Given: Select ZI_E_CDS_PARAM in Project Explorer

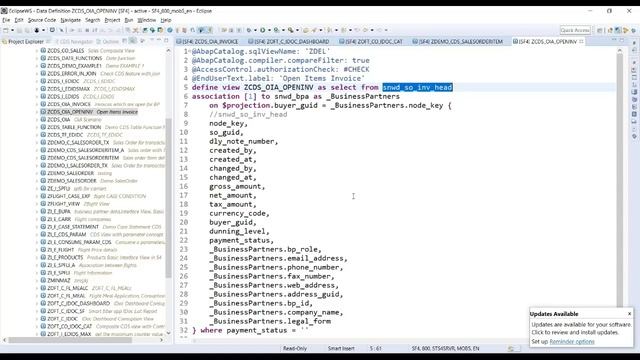Looking at the screenshot, I should point(67,234).
